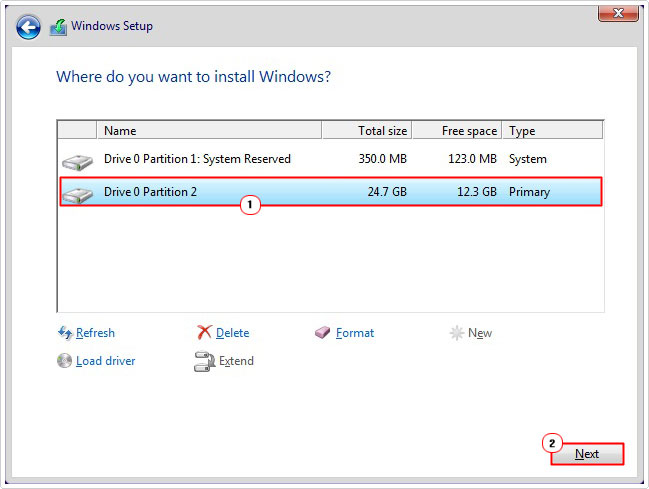Click the Refresh arrows icon

click(x=65, y=332)
